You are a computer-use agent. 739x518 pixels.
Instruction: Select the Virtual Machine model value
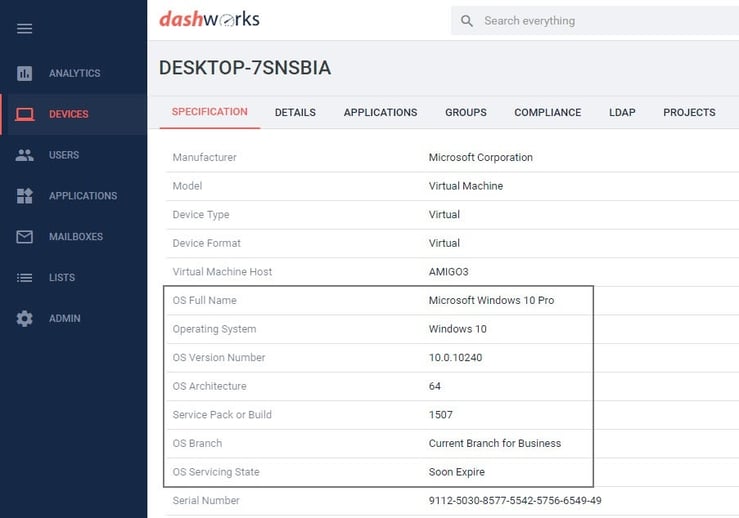pos(466,186)
